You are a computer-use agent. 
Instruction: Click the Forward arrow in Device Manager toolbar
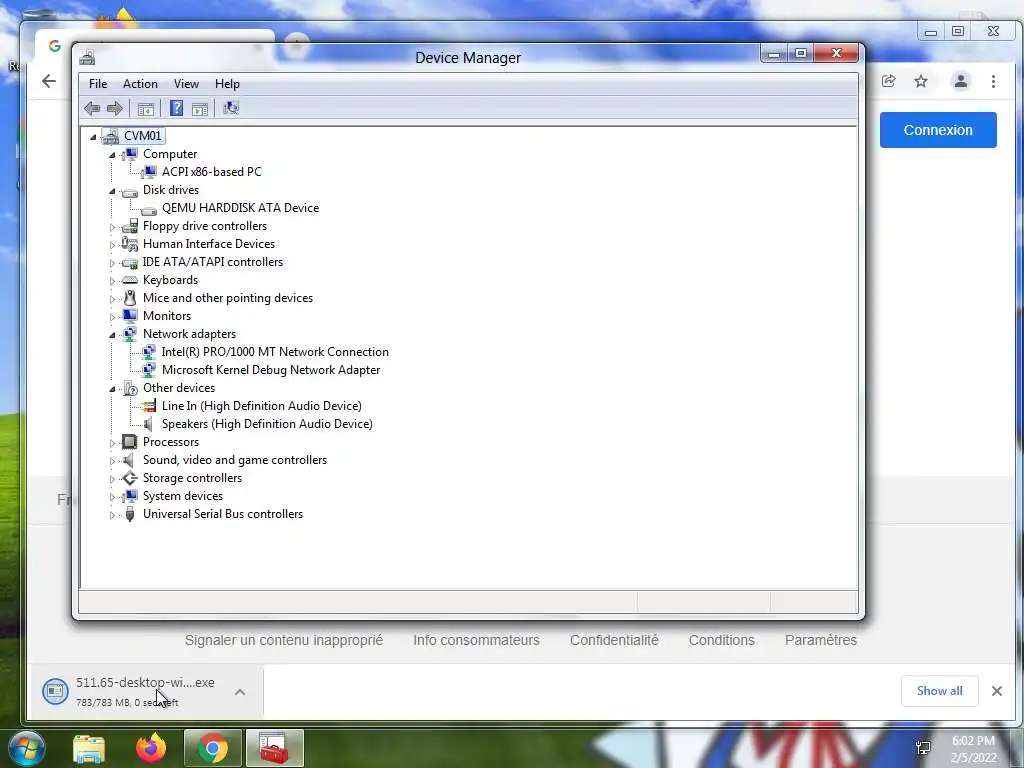[x=115, y=108]
